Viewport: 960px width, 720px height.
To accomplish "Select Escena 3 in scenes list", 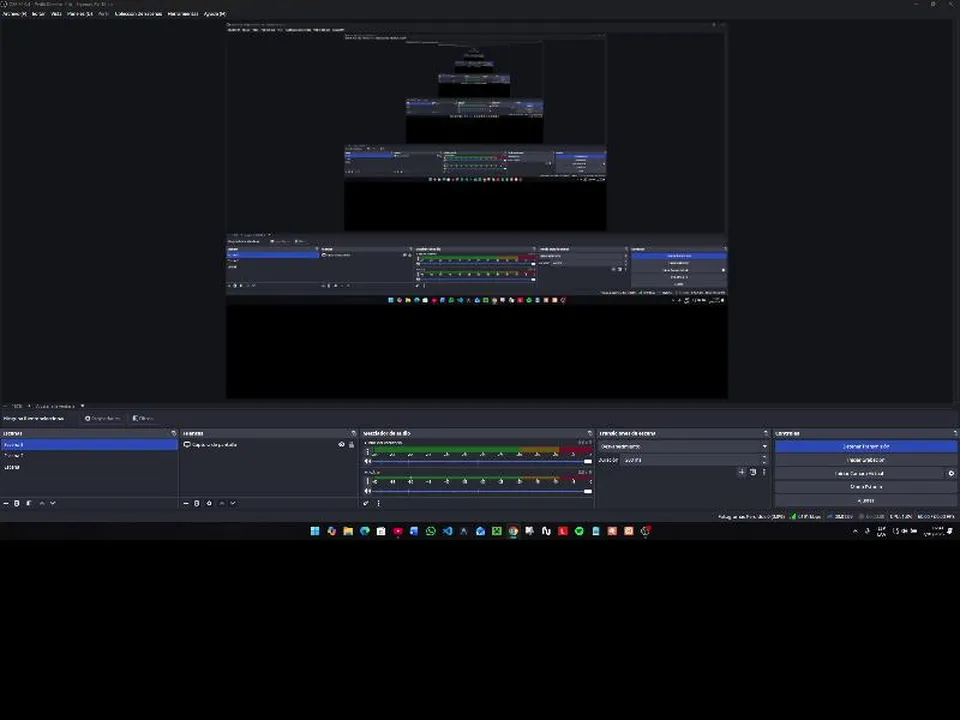I will point(89,444).
